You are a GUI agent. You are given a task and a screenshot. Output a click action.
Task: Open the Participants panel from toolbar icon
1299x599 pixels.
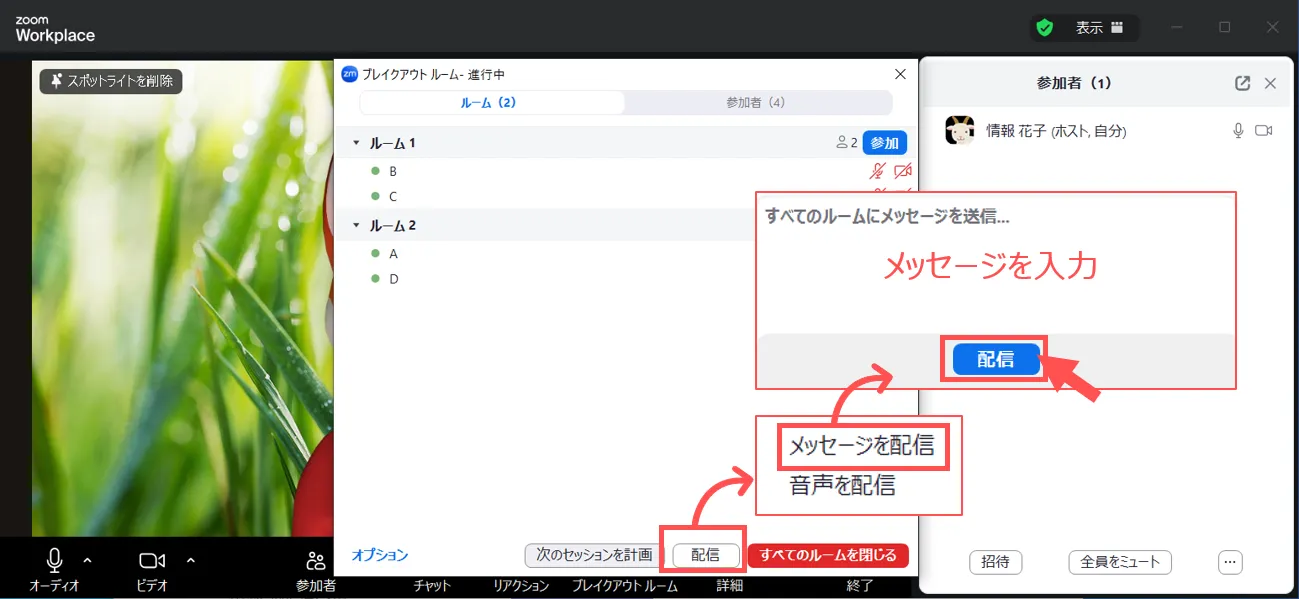click(x=316, y=561)
